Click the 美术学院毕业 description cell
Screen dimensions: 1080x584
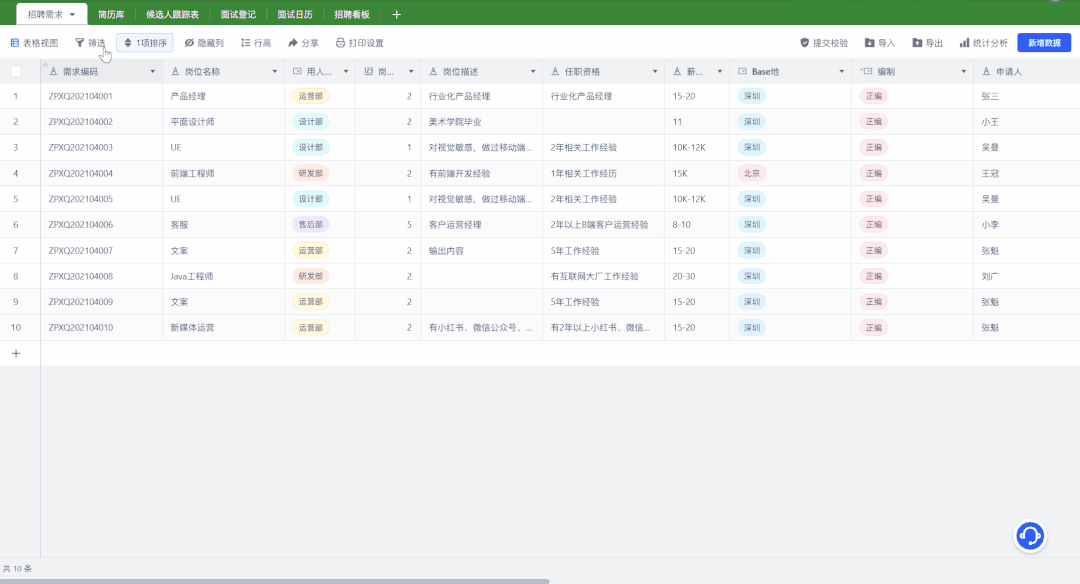click(x=481, y=122)
